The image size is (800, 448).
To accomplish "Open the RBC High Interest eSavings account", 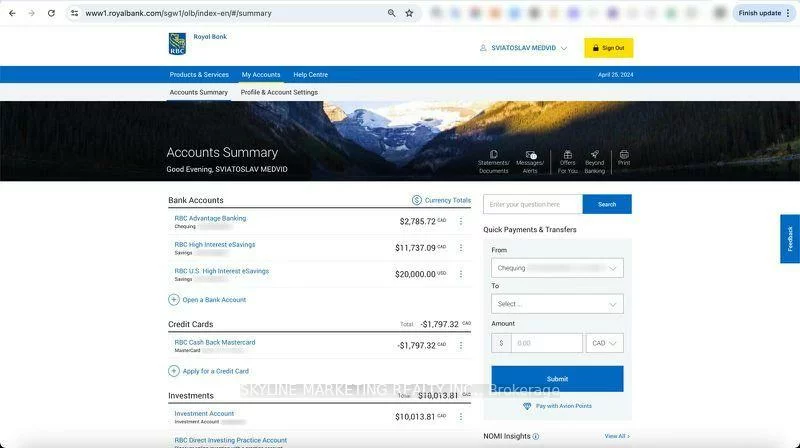I will point(215,244).
